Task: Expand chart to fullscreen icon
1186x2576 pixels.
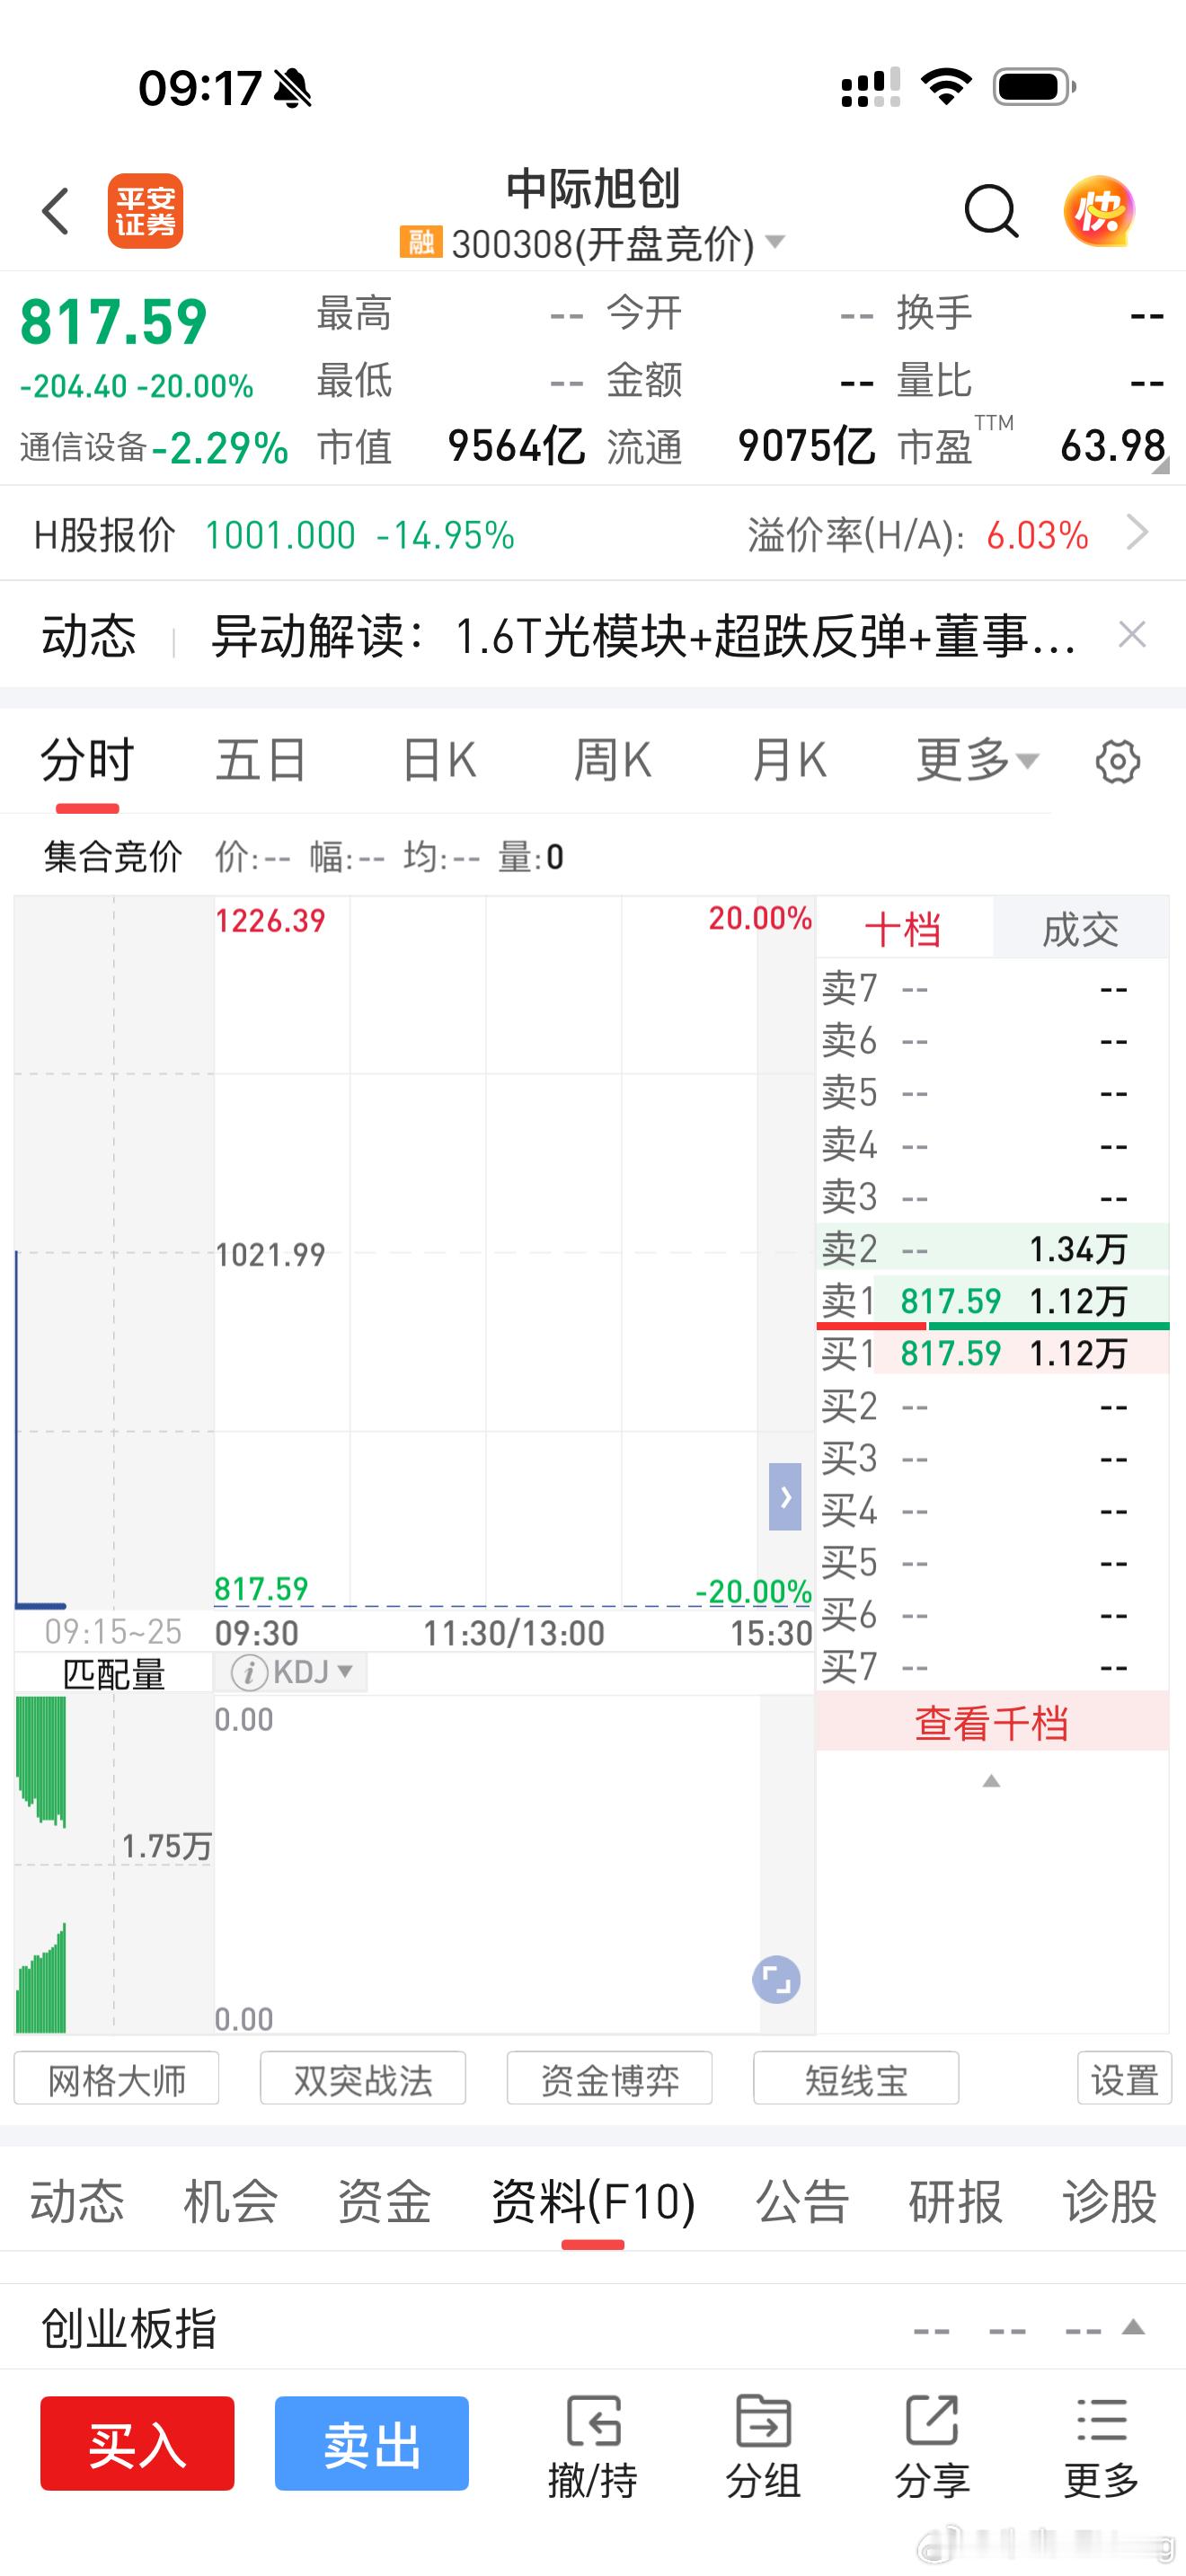Action: click(x=776, y=1978)
